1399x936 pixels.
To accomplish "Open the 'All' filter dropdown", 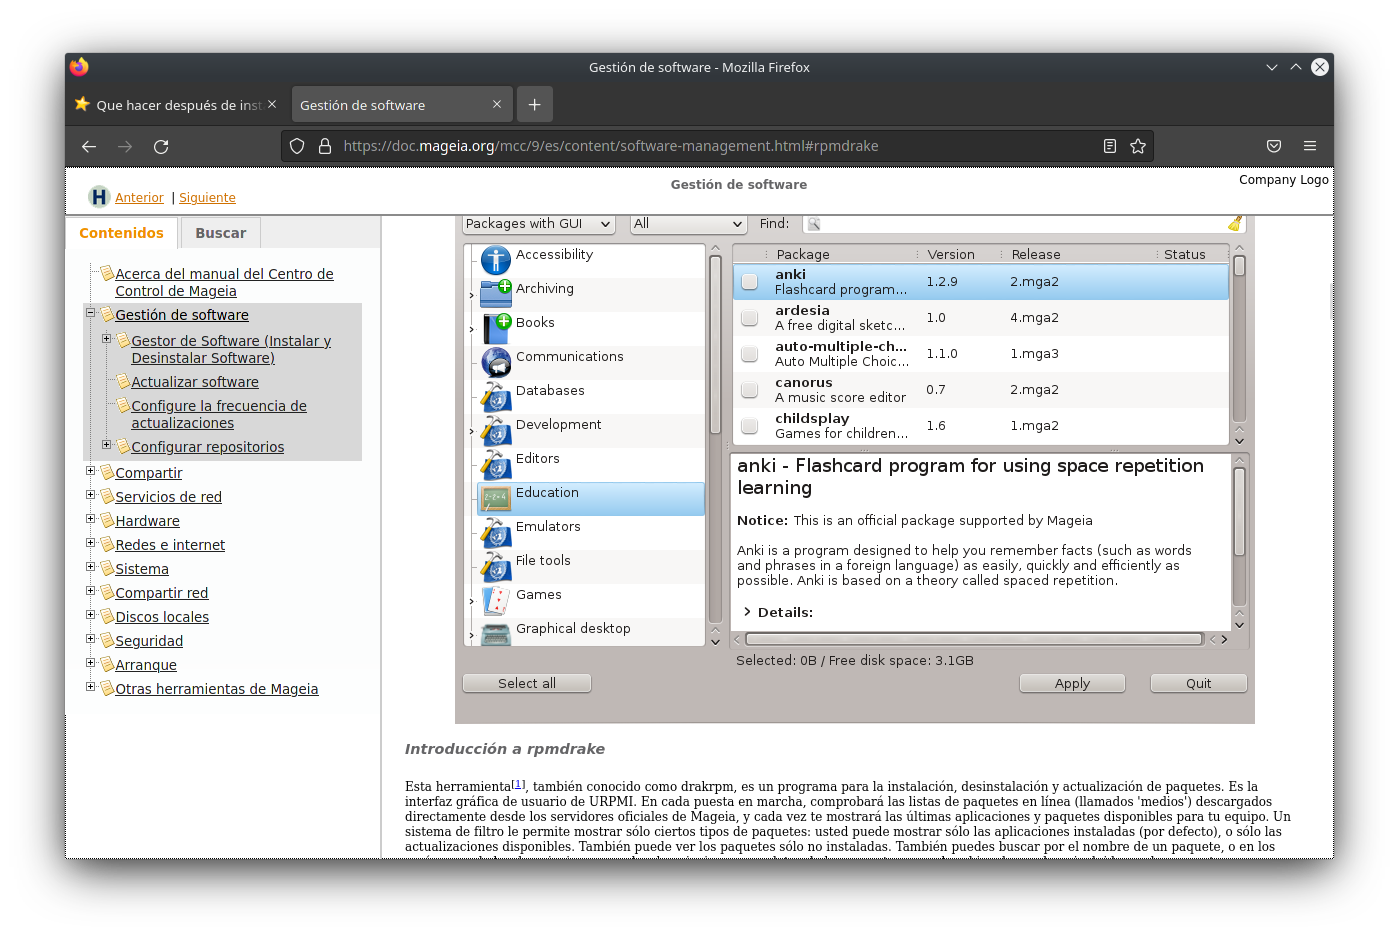I will (x=688, y=224).
